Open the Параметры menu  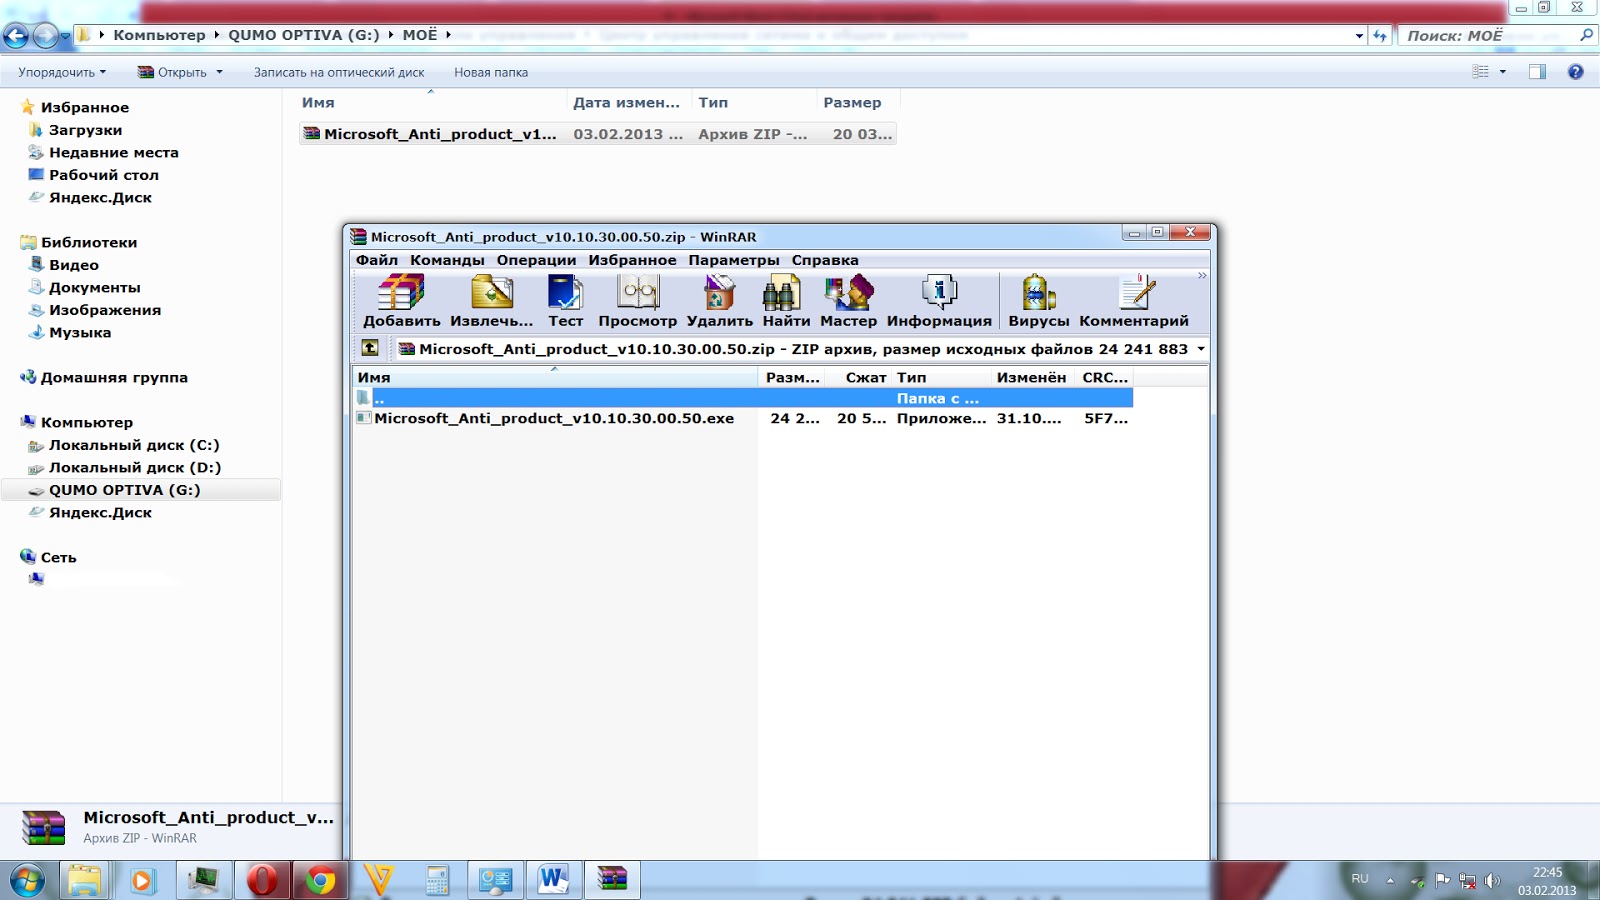734,260
